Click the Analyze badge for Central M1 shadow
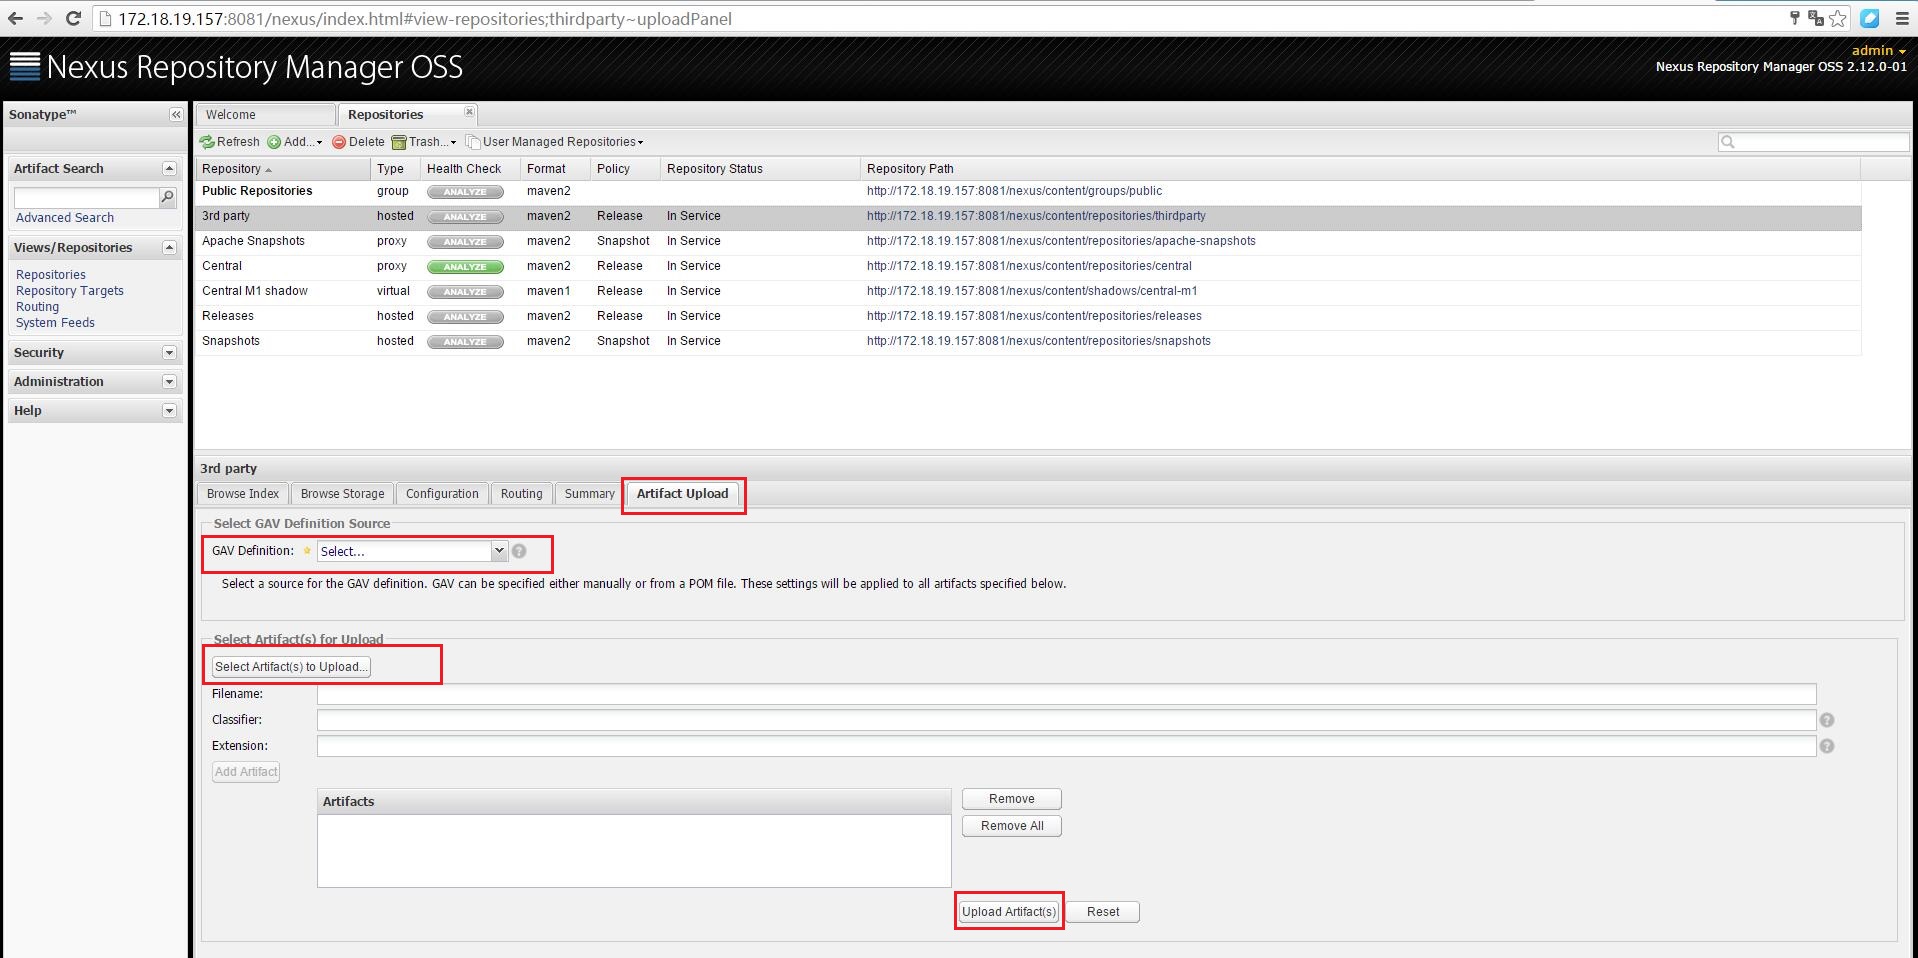 (465, 292)
